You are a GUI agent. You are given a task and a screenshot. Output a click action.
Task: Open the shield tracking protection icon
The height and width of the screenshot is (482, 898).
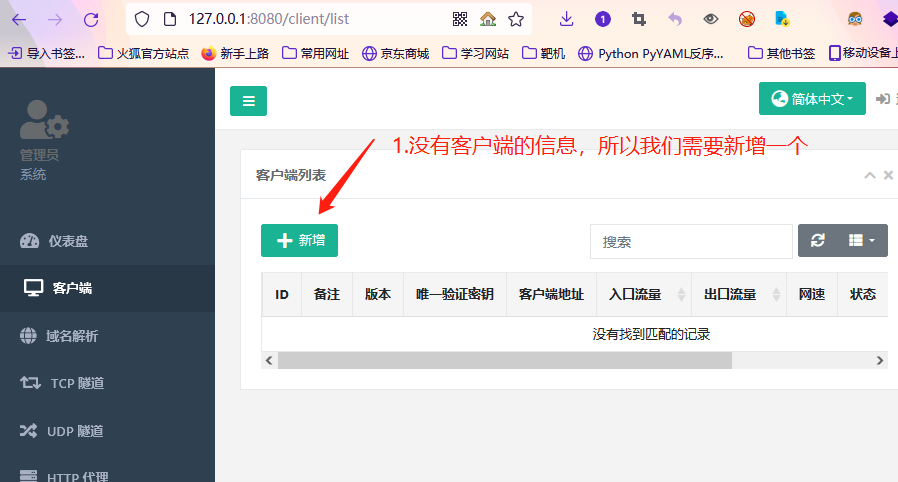pos(142,19)
